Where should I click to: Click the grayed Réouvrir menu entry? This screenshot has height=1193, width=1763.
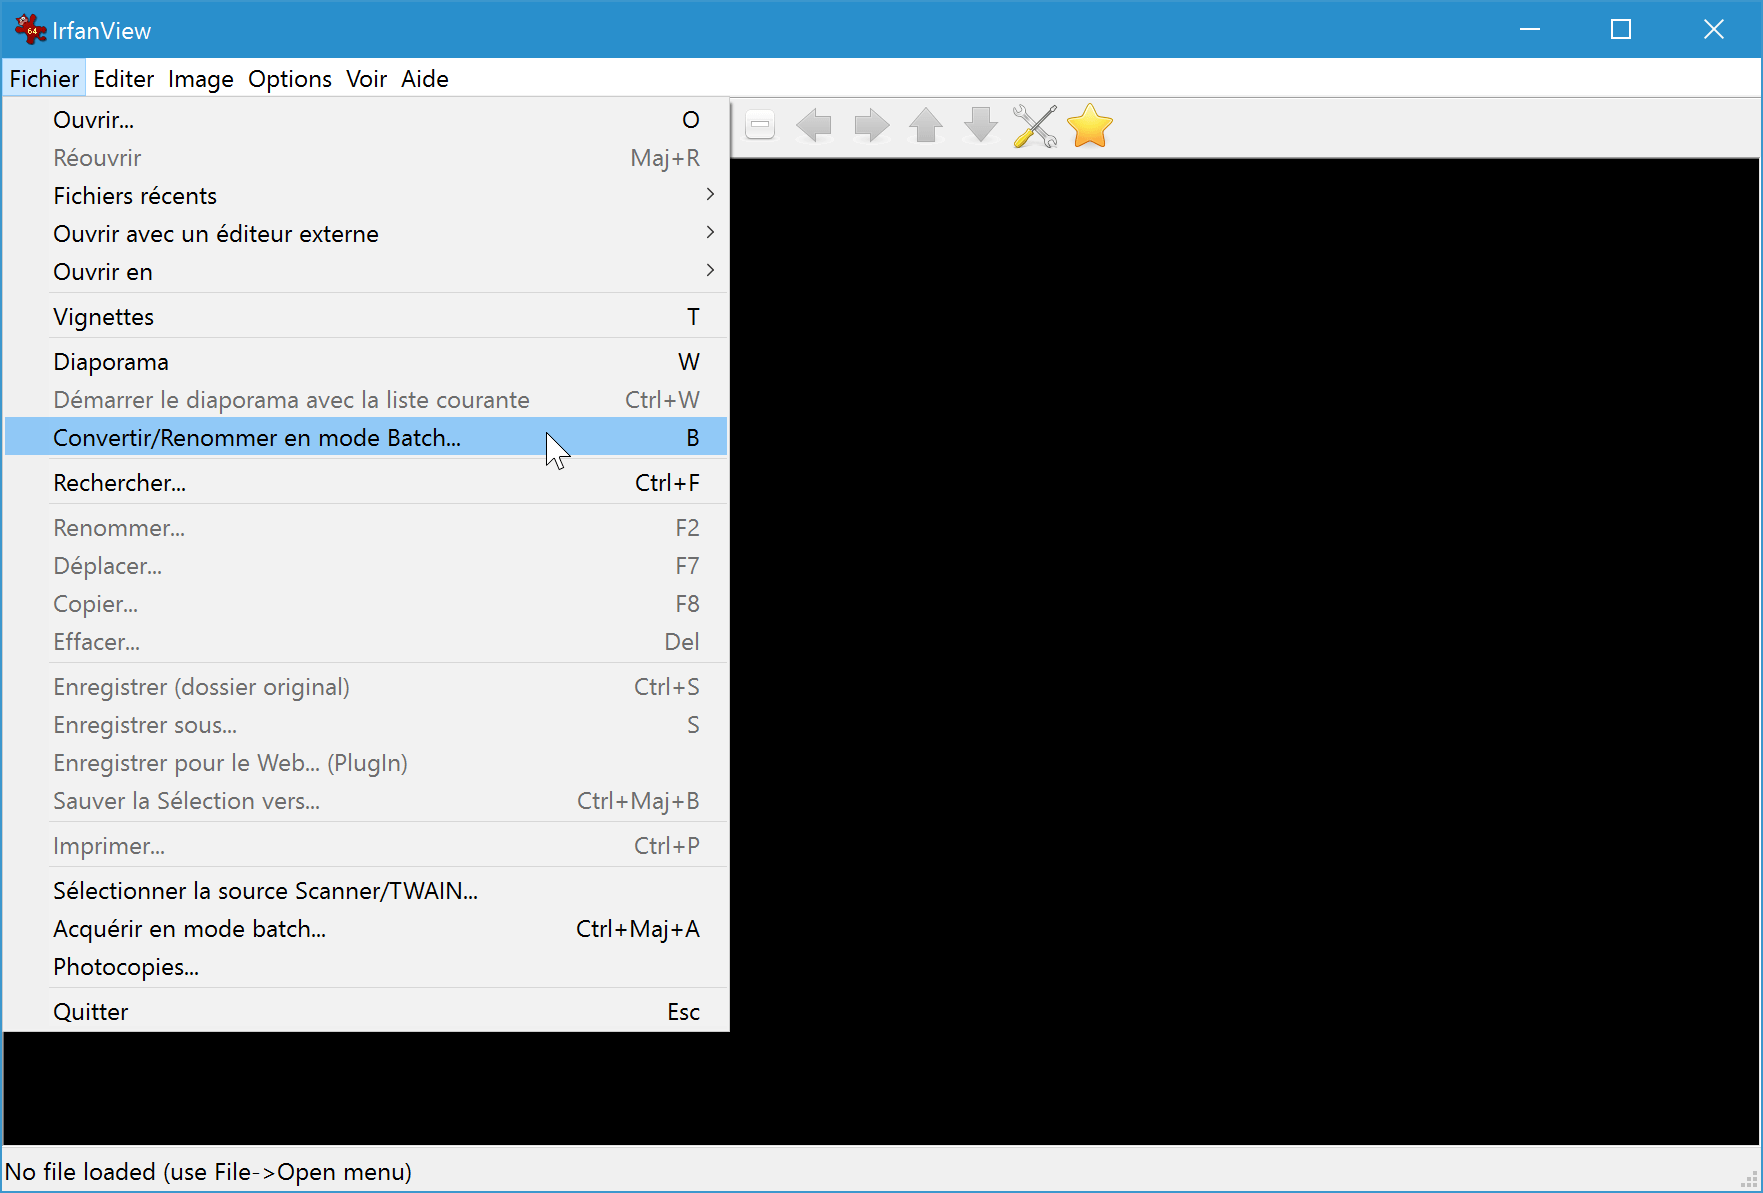pos(366,158)
